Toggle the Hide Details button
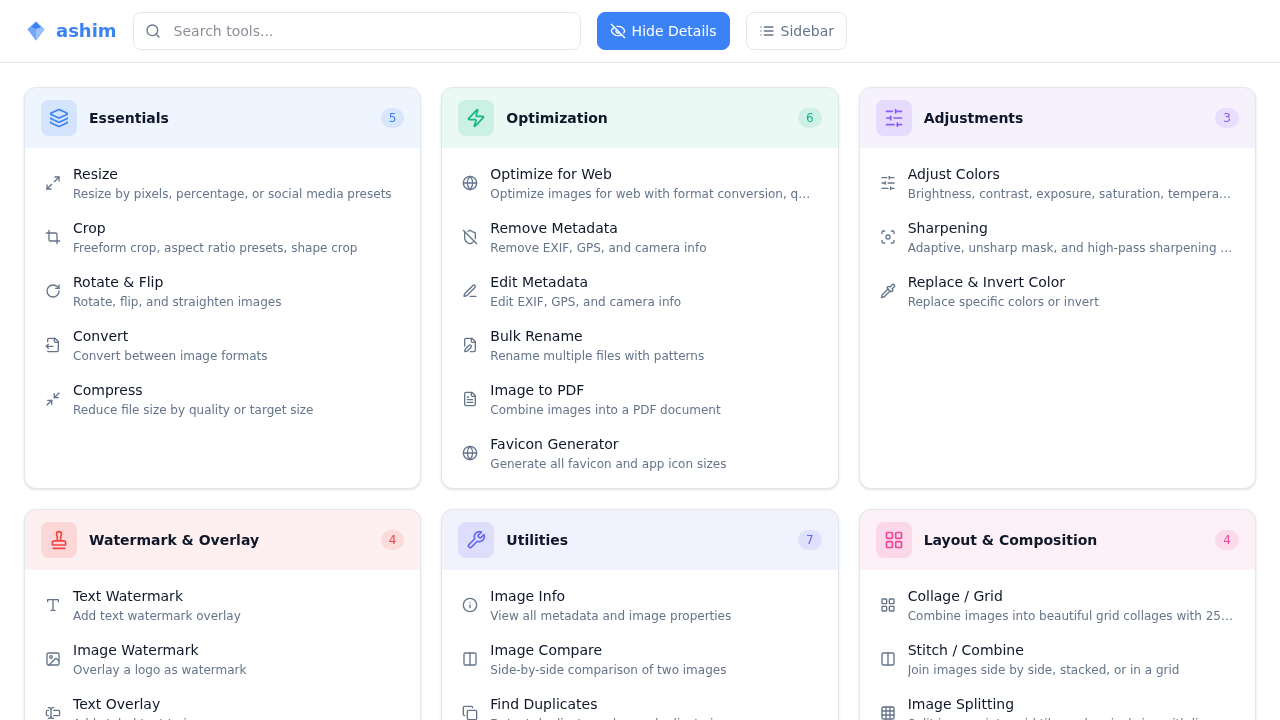Screen dimensions: 1280x720 point(663,31)
